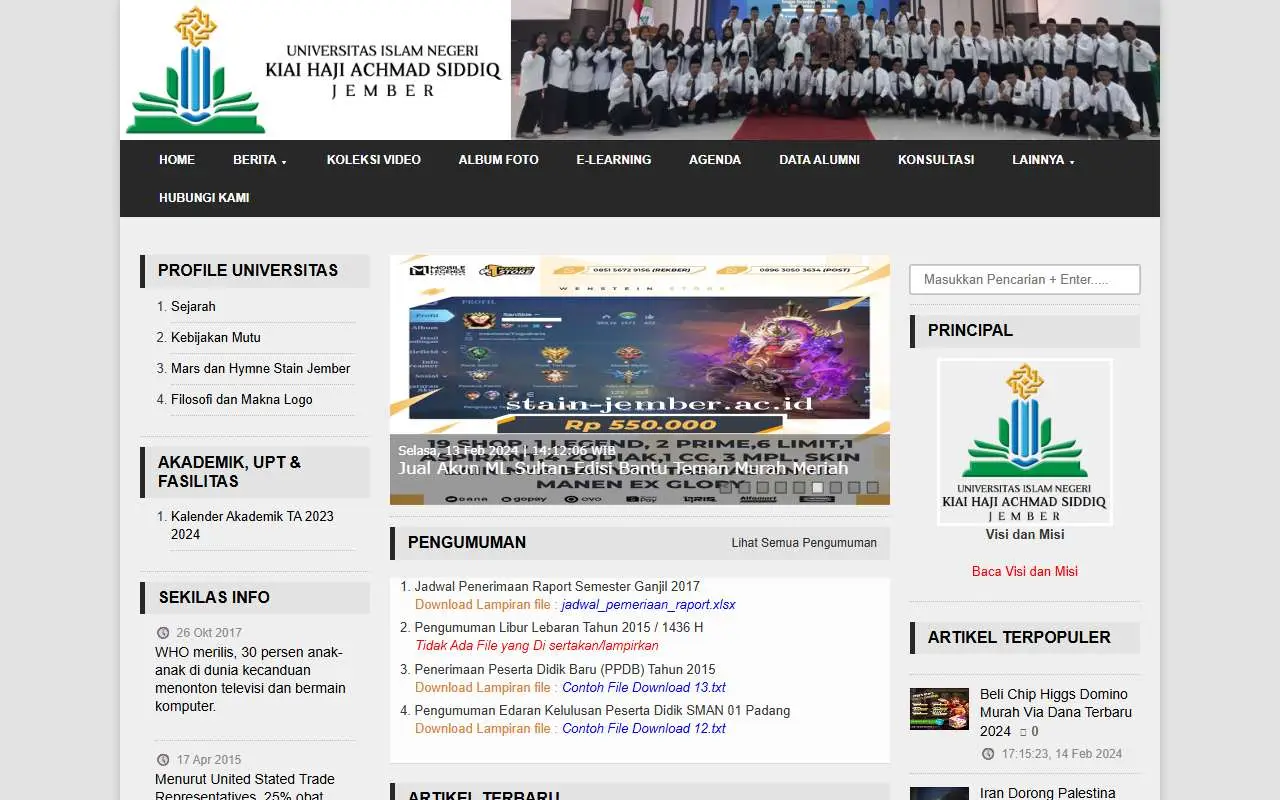Click the Sejarah profile link
This screenshot has width=1280, height=800.
coord(193,307)
